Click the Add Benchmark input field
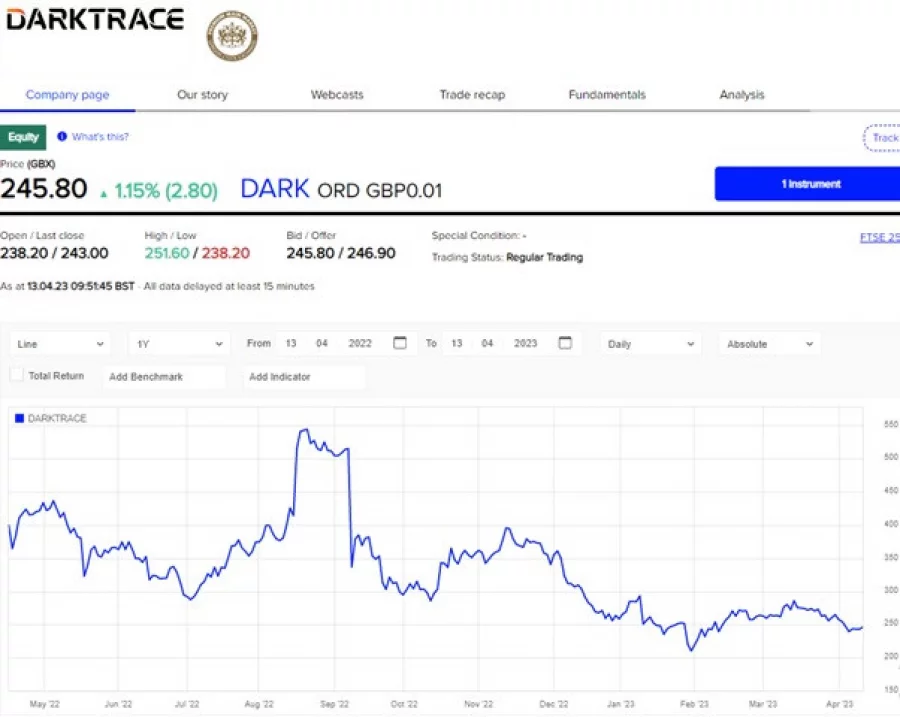The image size is (900, 717). 165,377
